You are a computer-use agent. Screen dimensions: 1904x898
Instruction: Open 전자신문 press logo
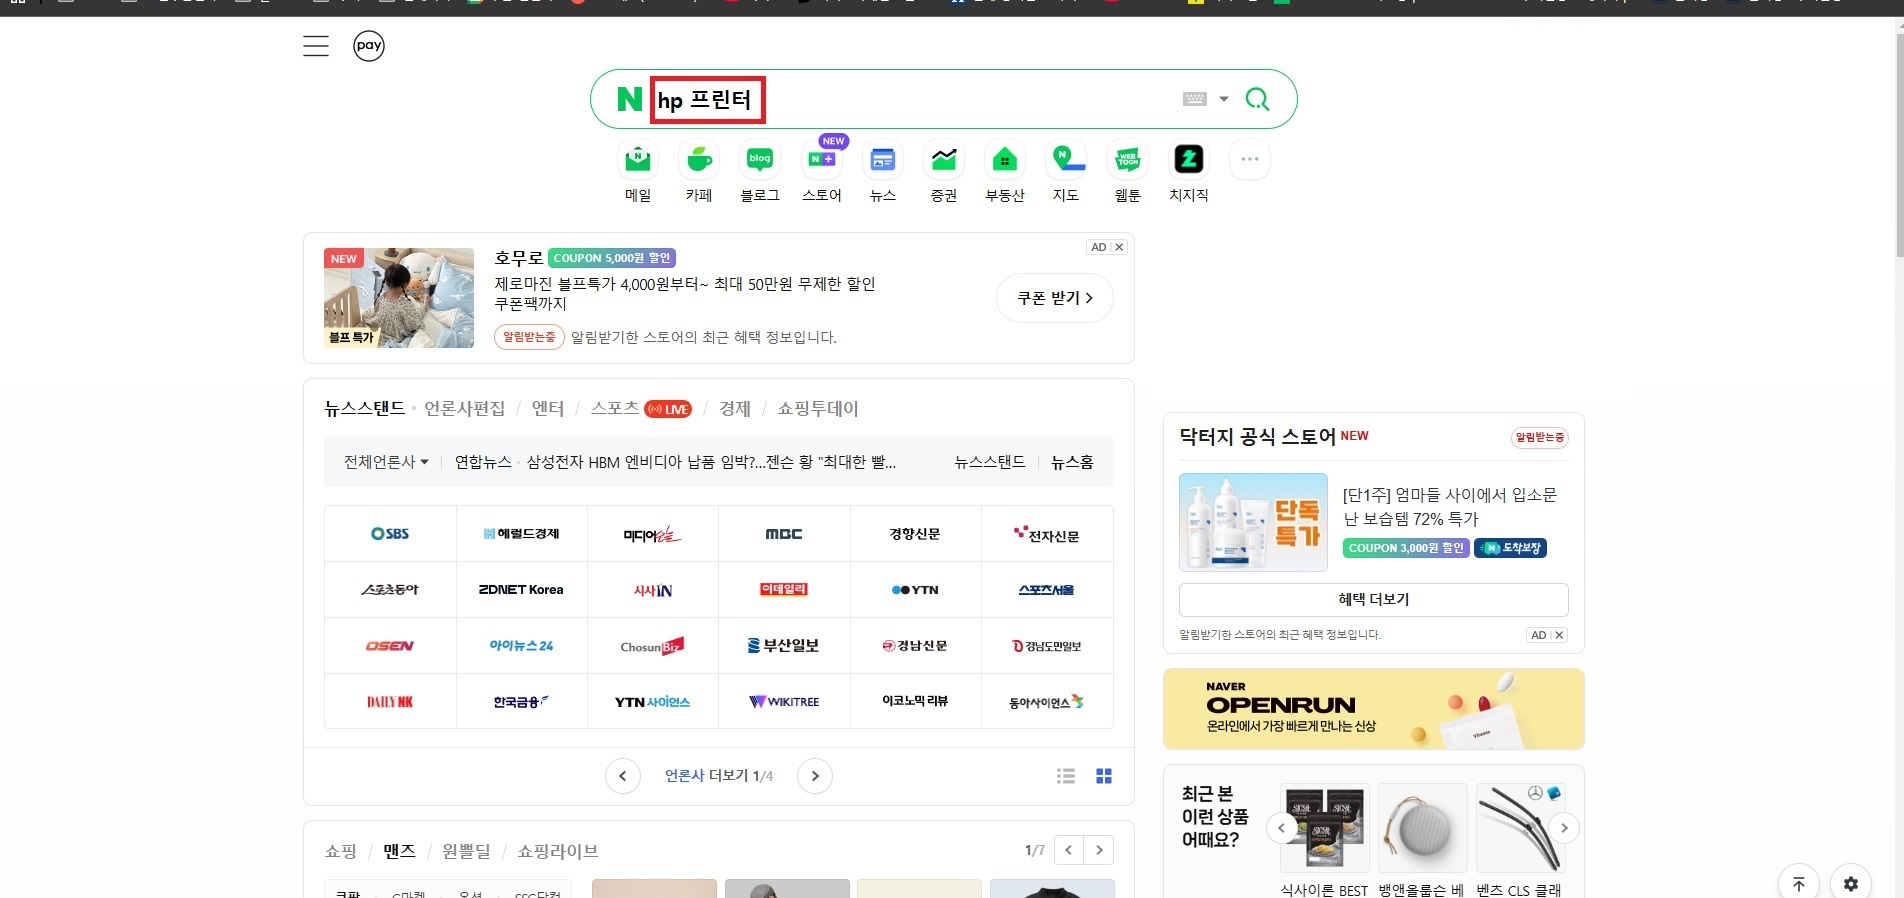click(1047, 534)
